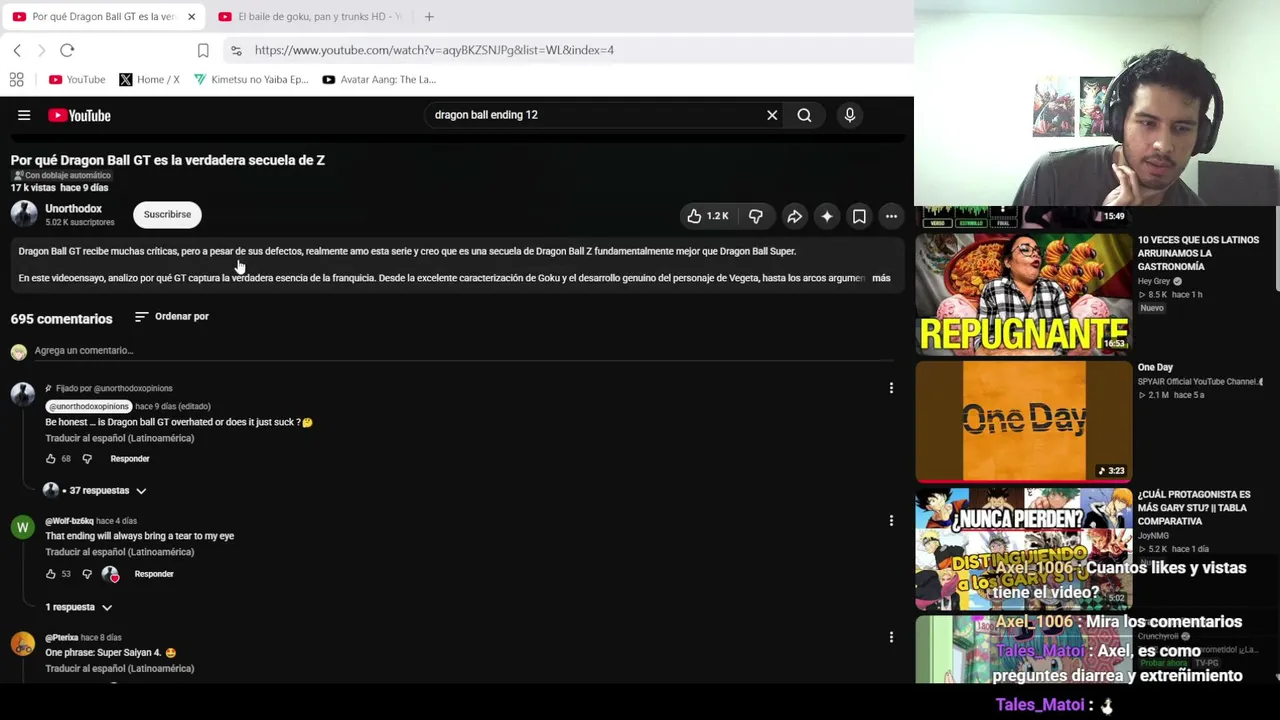Go forward in browser history
The height and width of the screenshot is (720, 1280).
click(x=41, y=50)
